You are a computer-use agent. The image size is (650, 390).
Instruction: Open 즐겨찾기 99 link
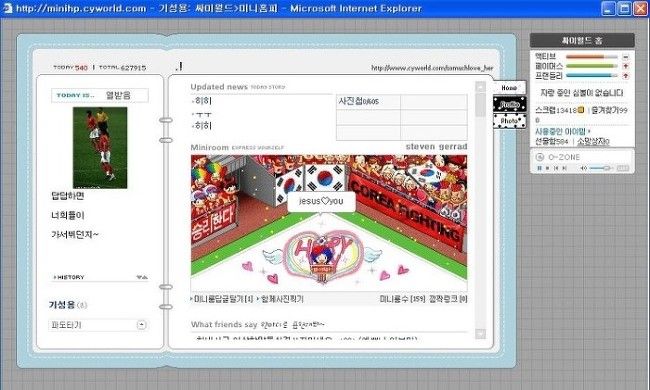[609, 110]
